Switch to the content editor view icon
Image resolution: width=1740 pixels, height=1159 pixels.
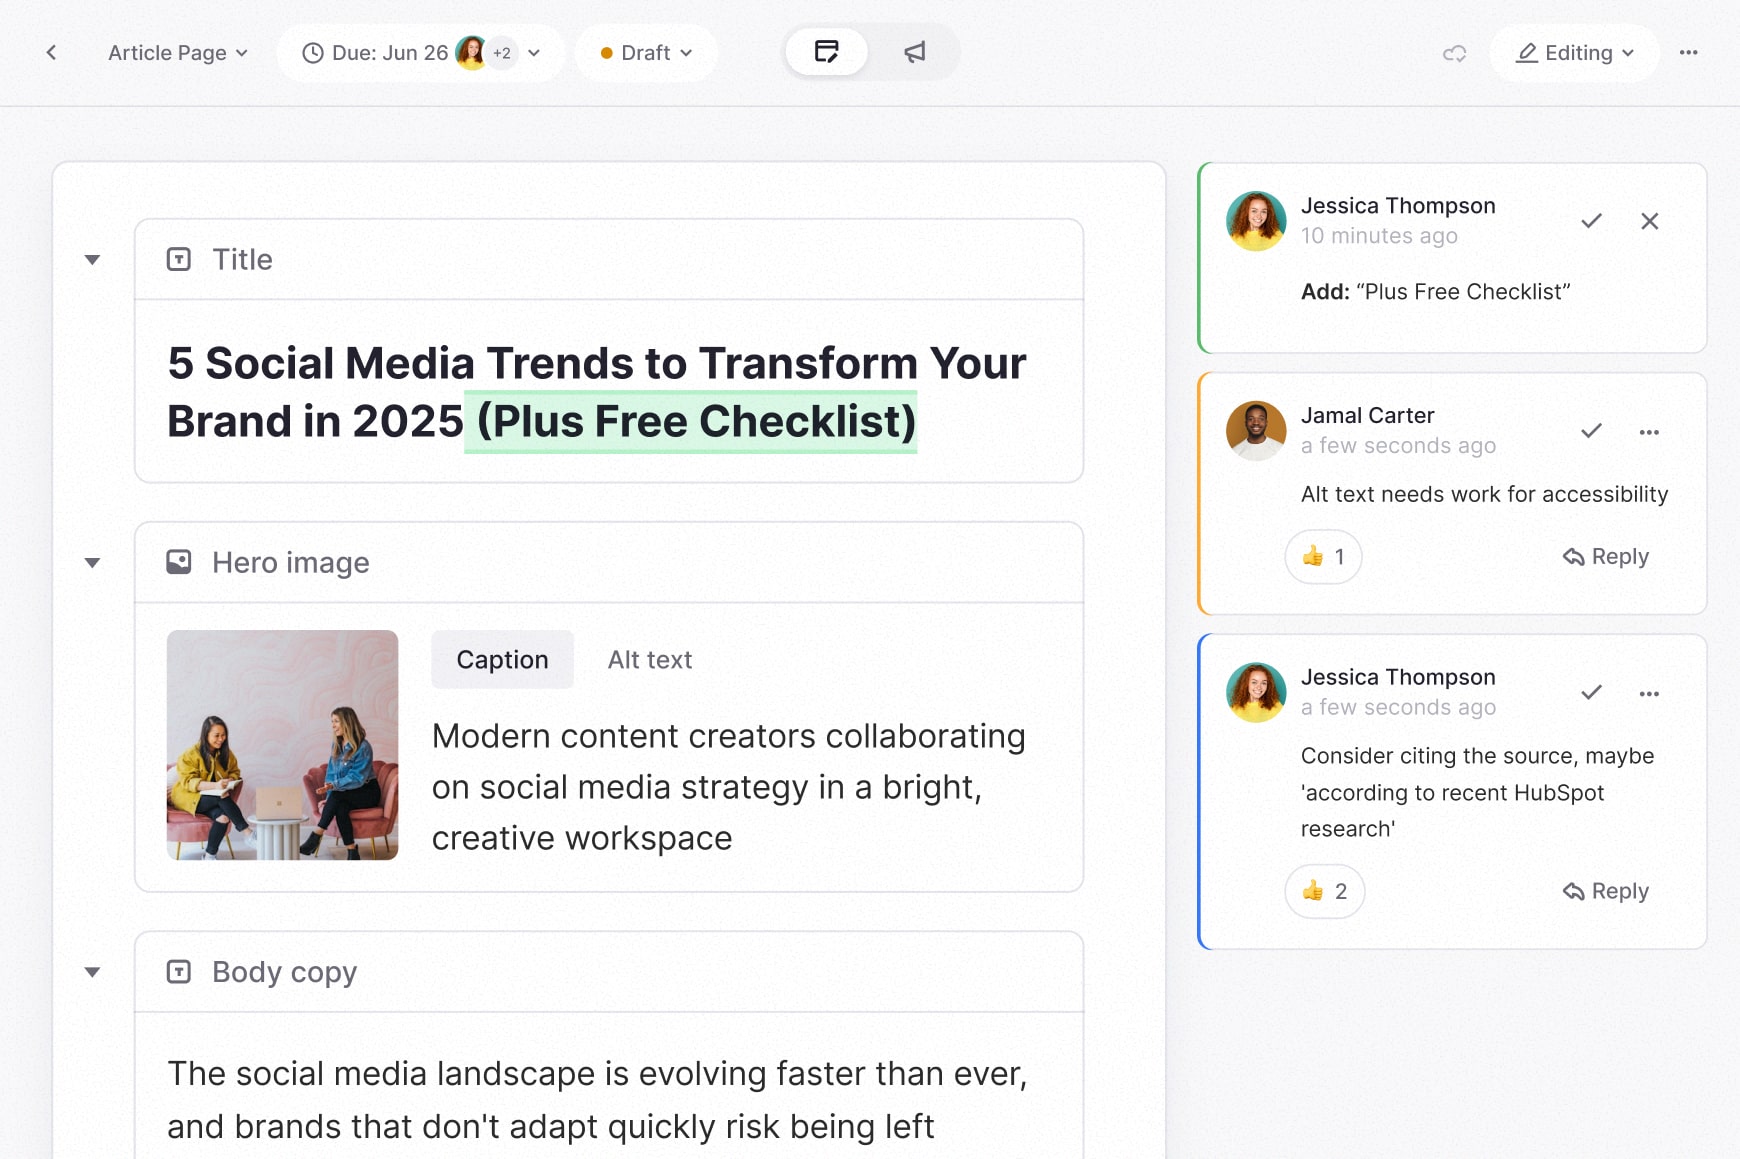[x=826, y=52]
